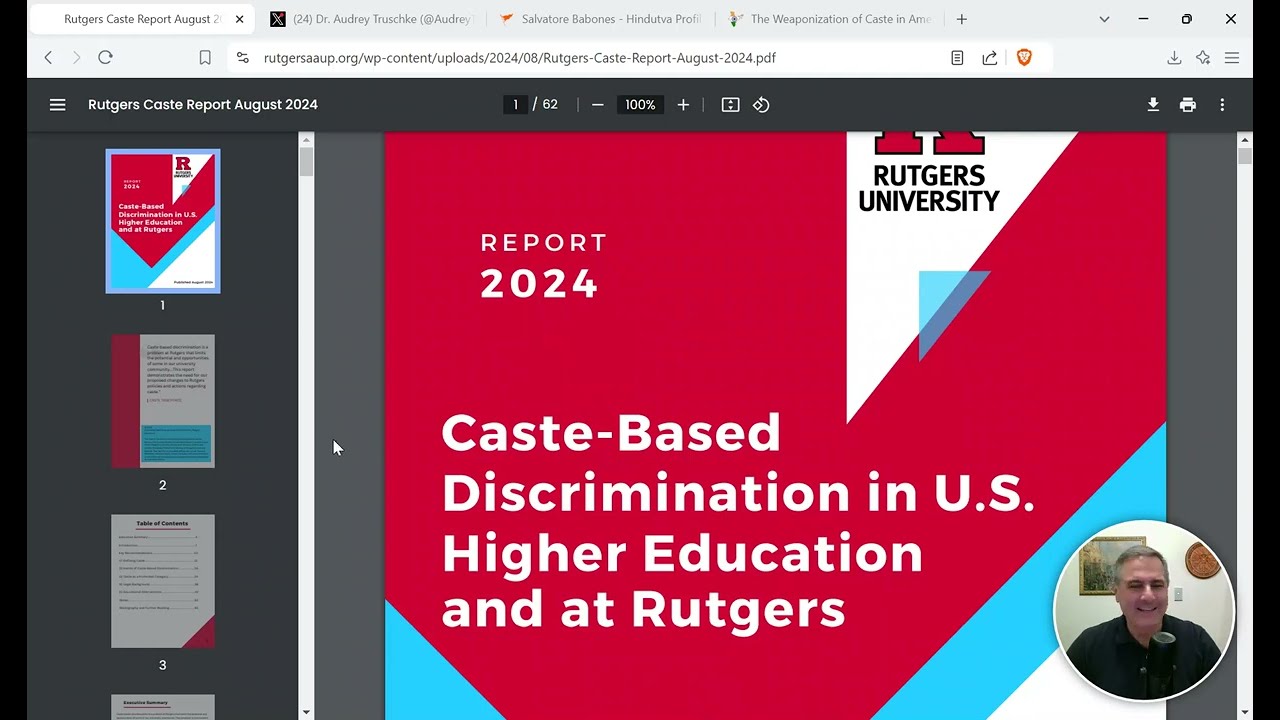Select page 1 thumbnail
This screenshot has height=720, width=1280.
click(x=163, y=221)
